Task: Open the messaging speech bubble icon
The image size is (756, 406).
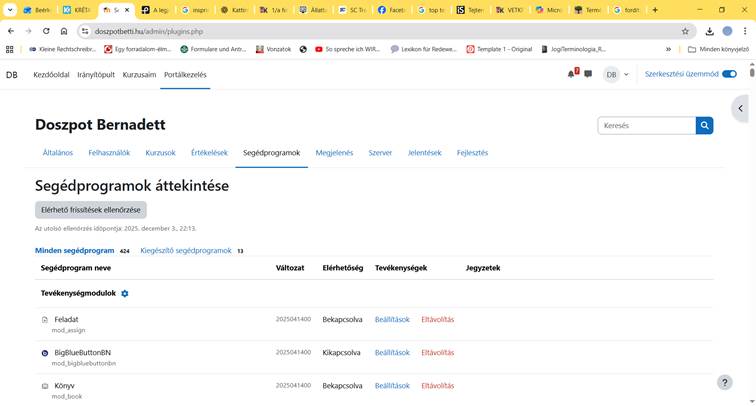Action: 588,74
